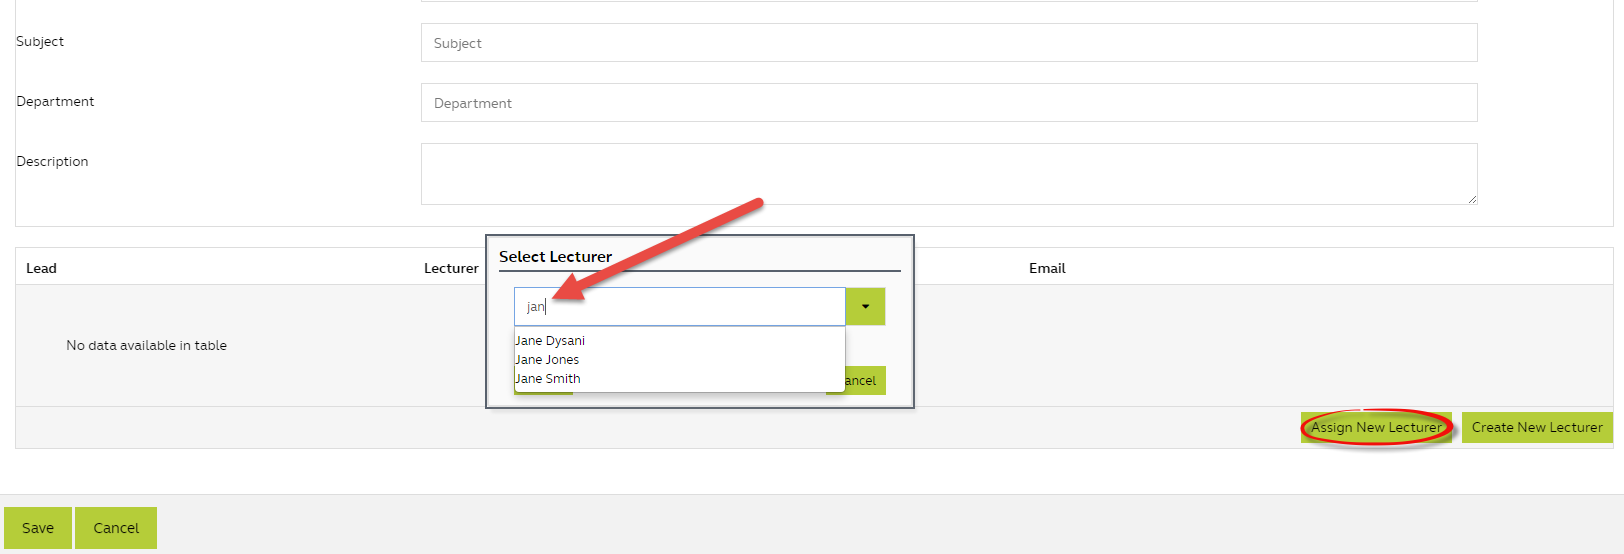
Task: Click the lecturer search box containing "jan"
Action: point(680,307)
